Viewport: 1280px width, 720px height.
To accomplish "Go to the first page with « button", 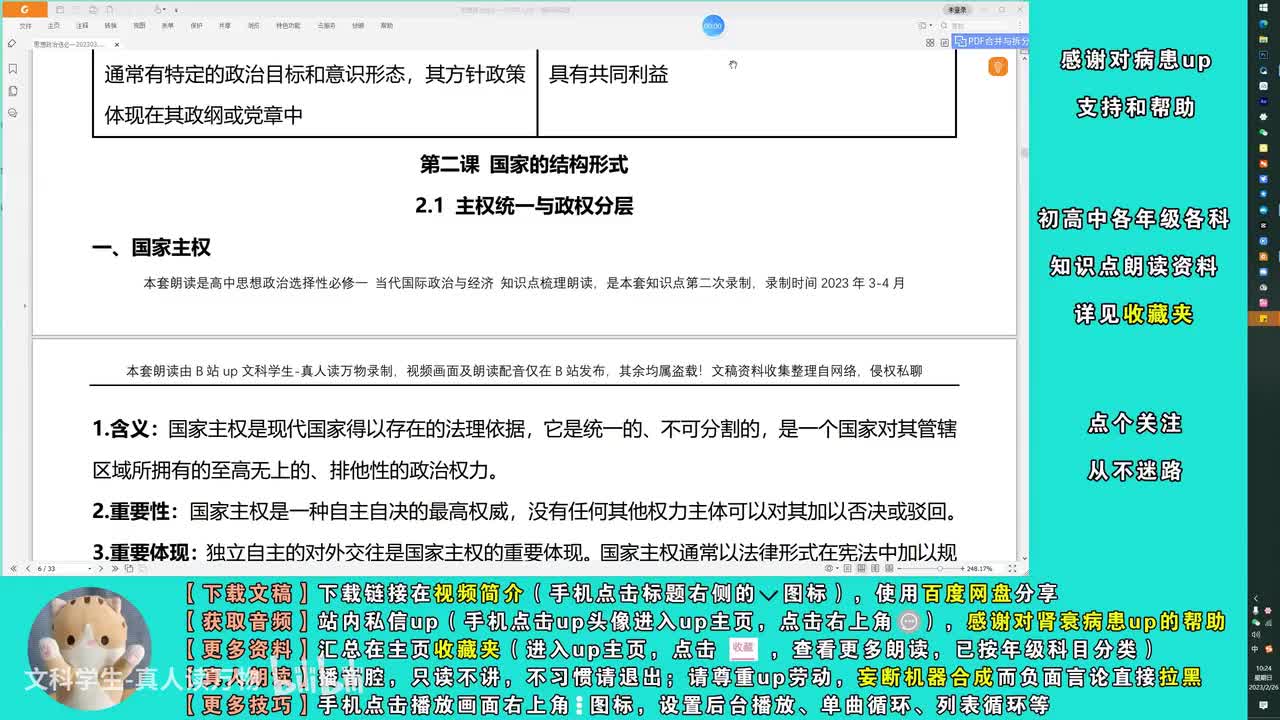I will [x=13, y=568].
